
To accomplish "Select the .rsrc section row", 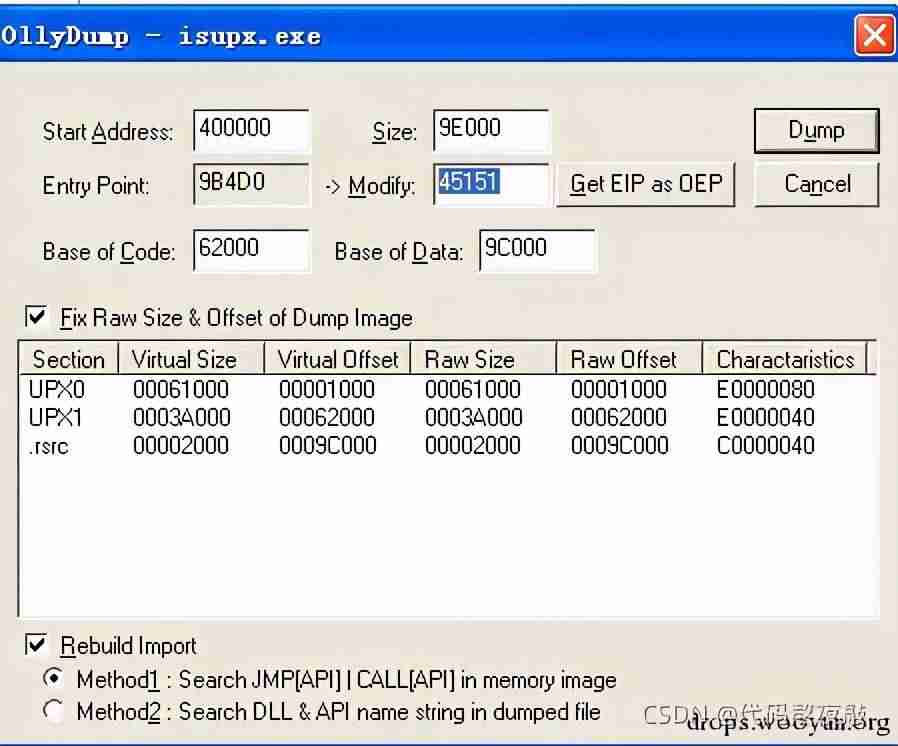I will pyautogui.click(x=447, y=445).
